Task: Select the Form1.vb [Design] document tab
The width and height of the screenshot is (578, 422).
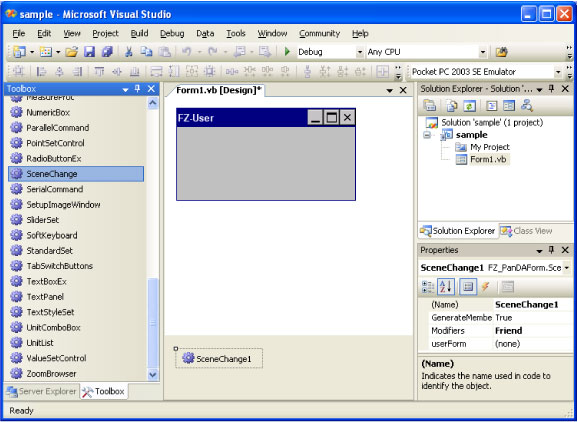Action: pyautogui.click(x=218, y=90)
